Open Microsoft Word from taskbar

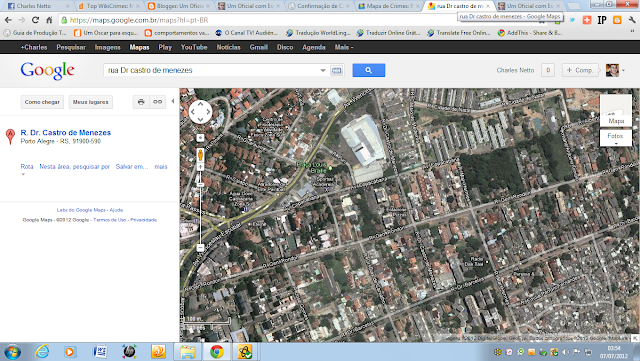point(100,352)
